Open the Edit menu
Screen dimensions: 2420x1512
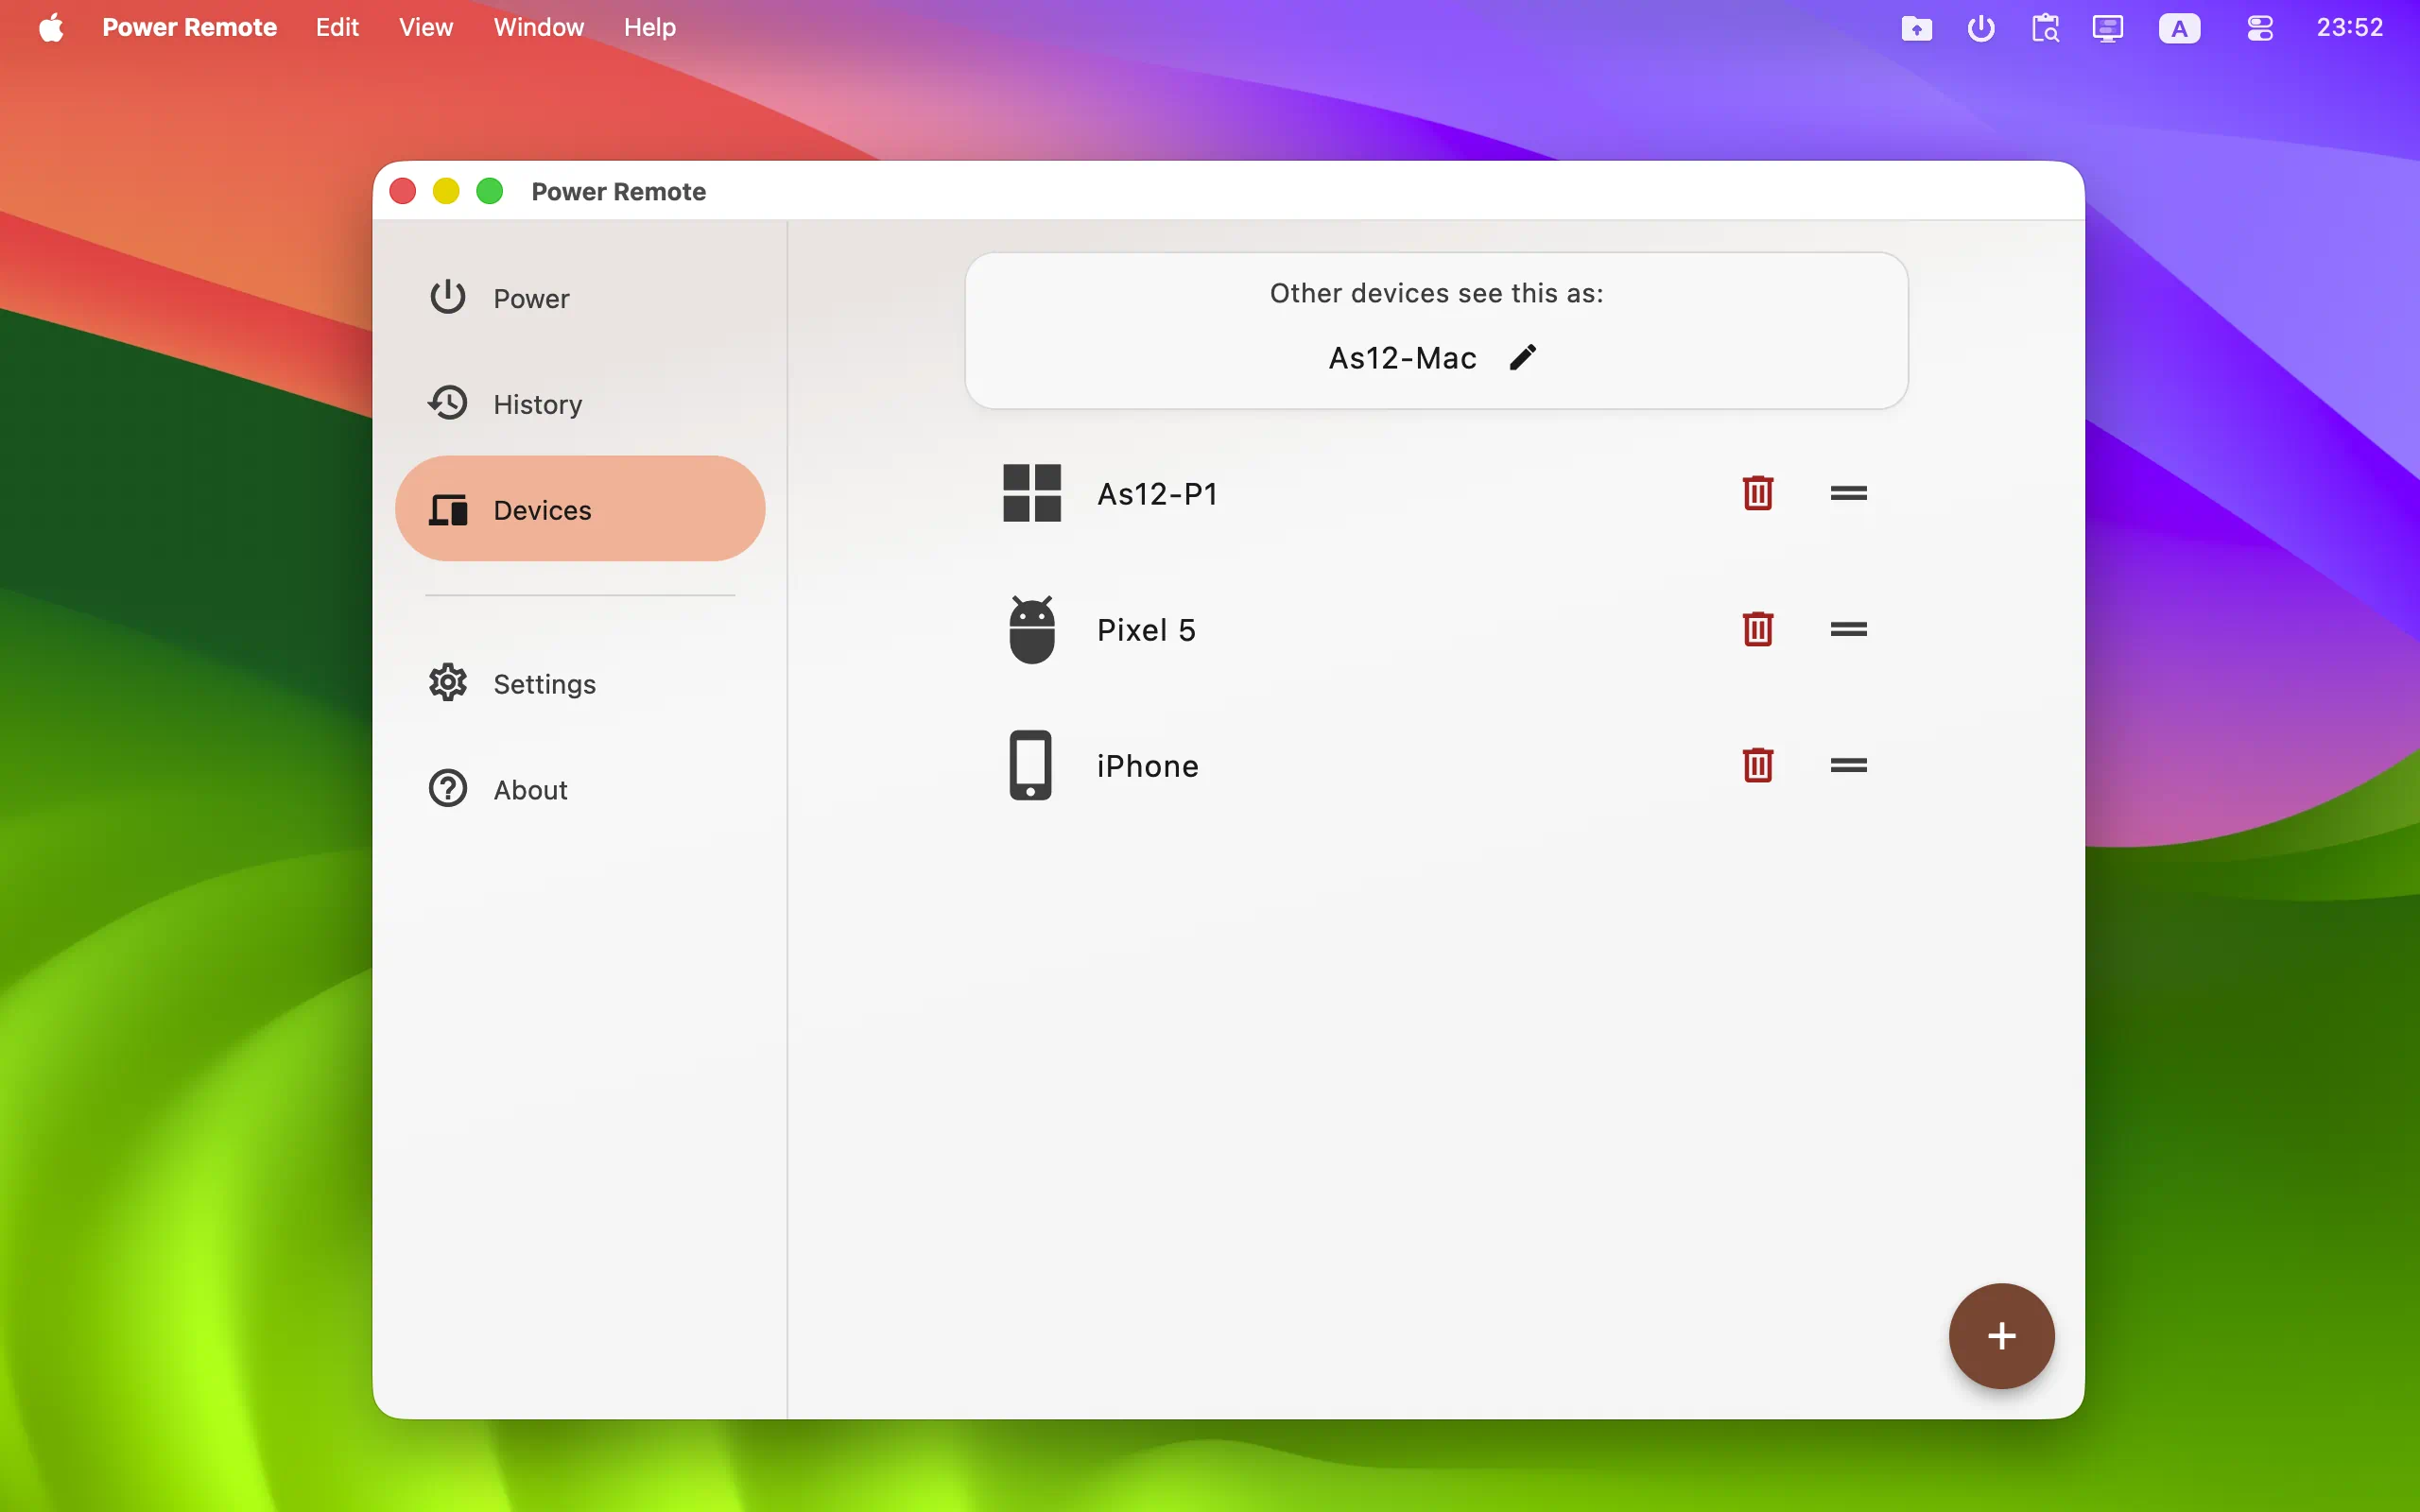coord(337,27)
